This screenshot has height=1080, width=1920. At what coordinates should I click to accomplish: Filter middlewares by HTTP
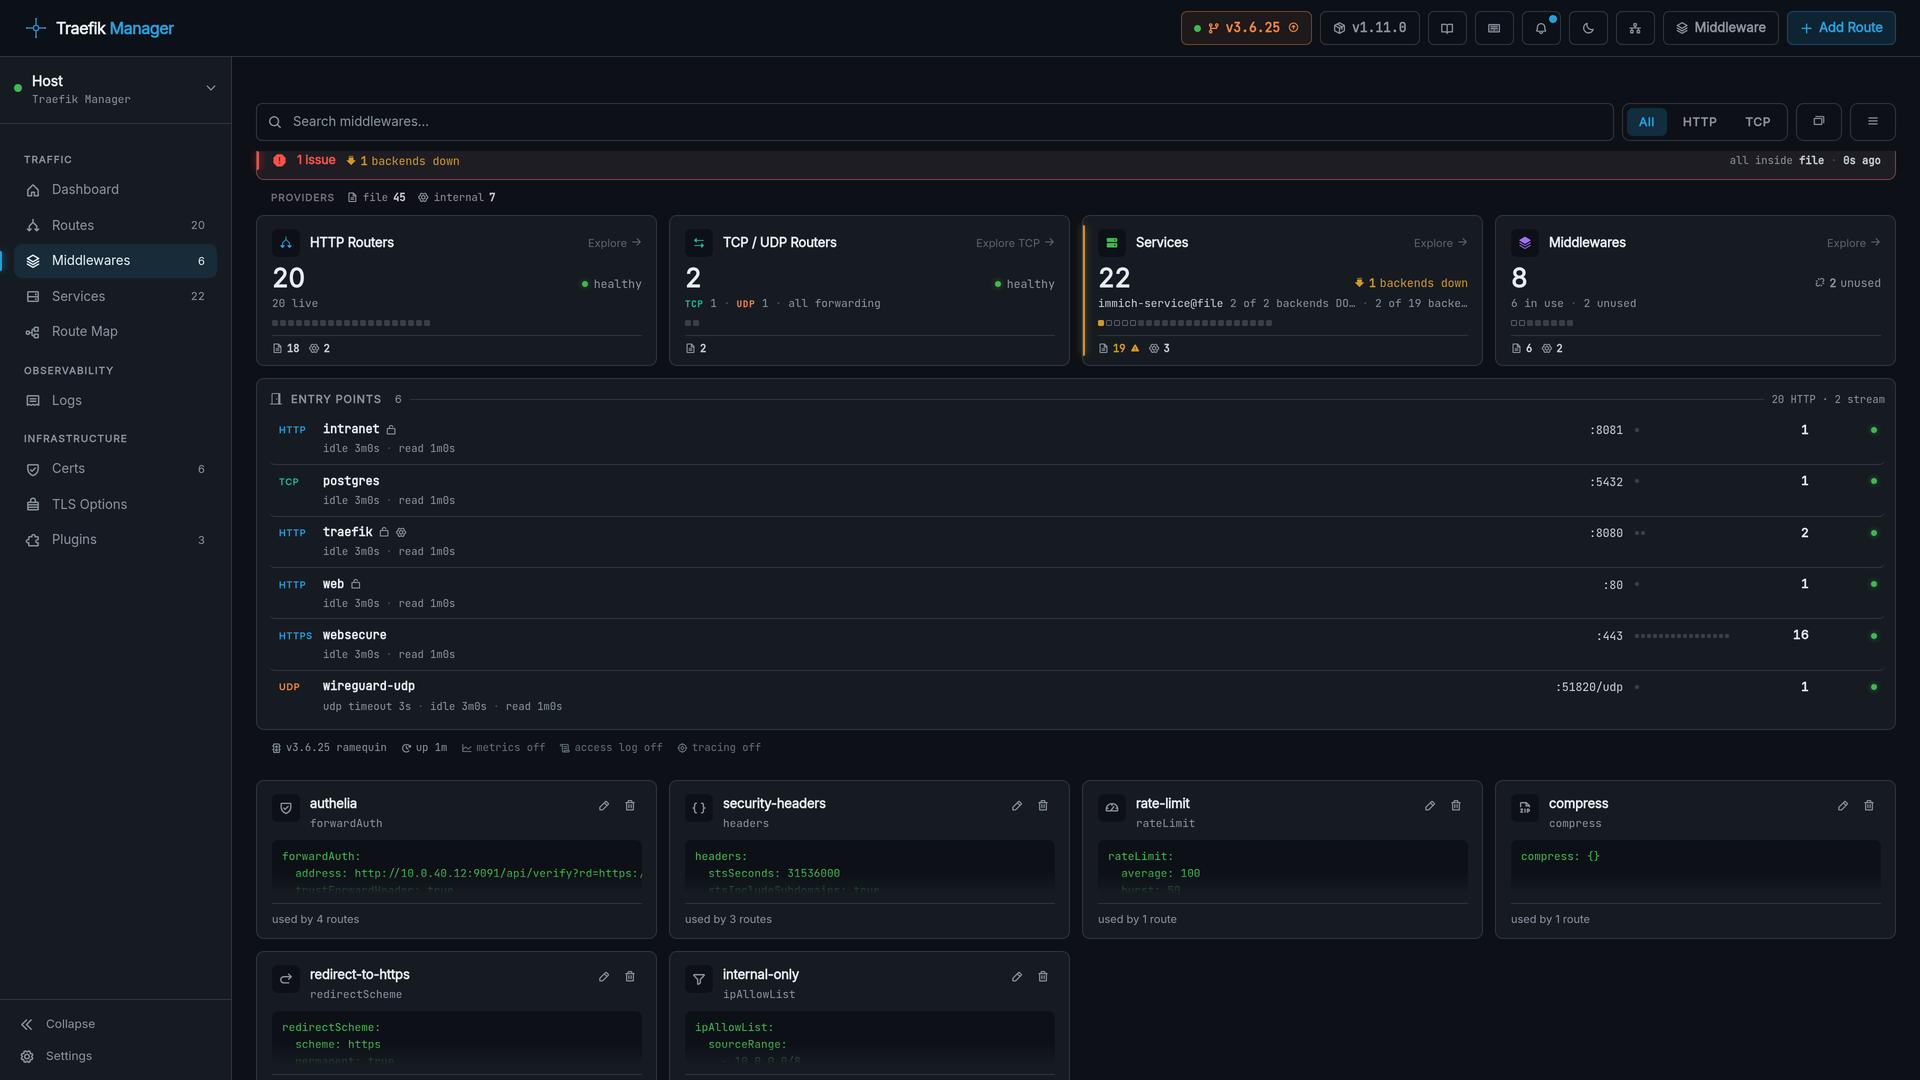point(1699,122)
